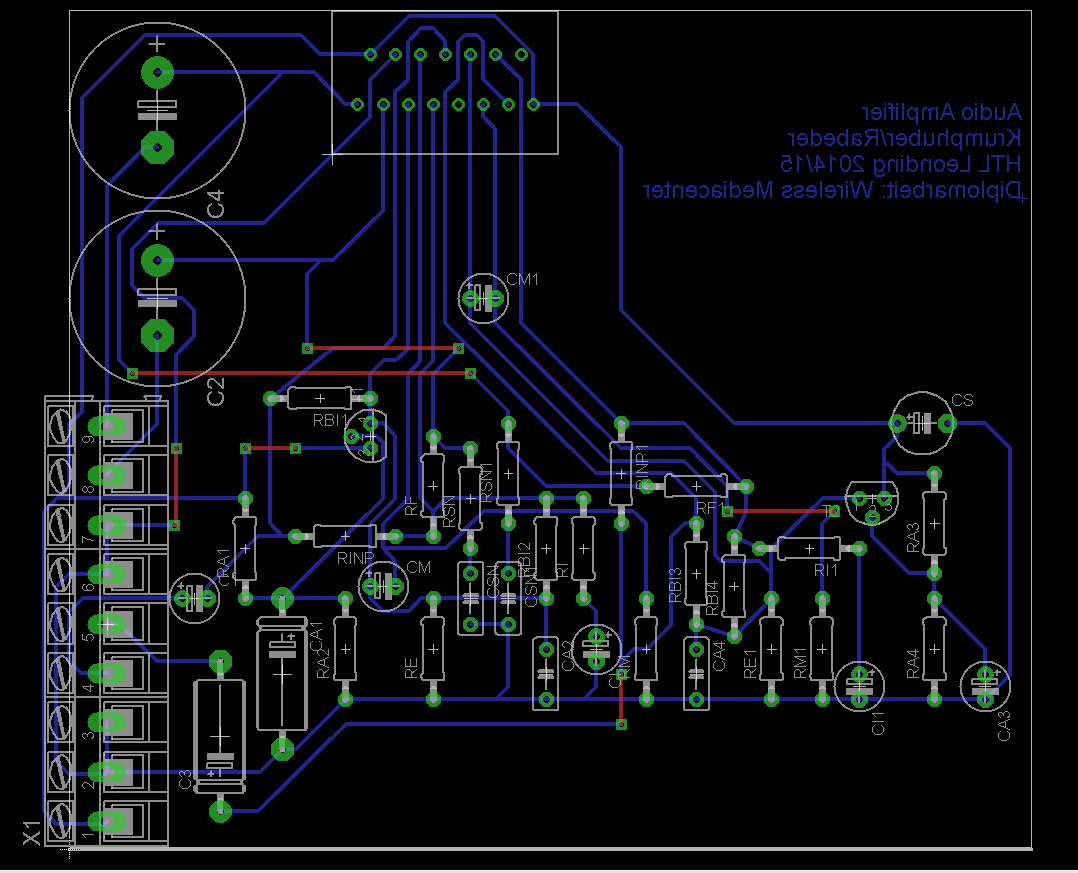Screen dimensions: 1078x873
Task: Select resistor RINP body
Action: pos(345,536)
